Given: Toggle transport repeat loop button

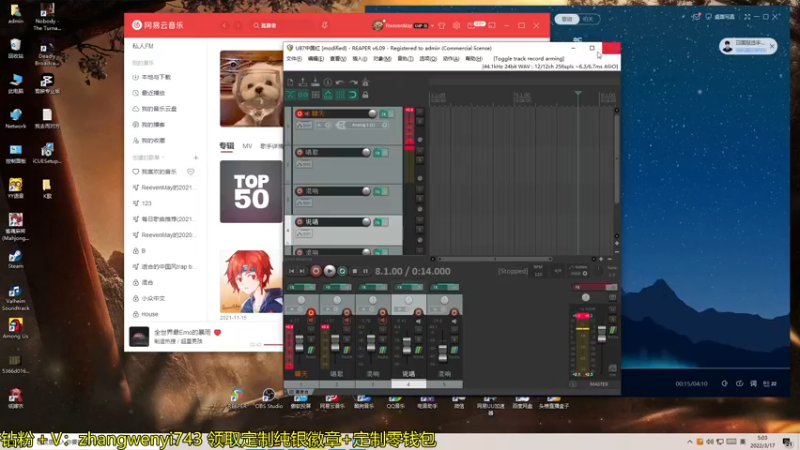Looking at the screenshot, I should pos(342,271).
